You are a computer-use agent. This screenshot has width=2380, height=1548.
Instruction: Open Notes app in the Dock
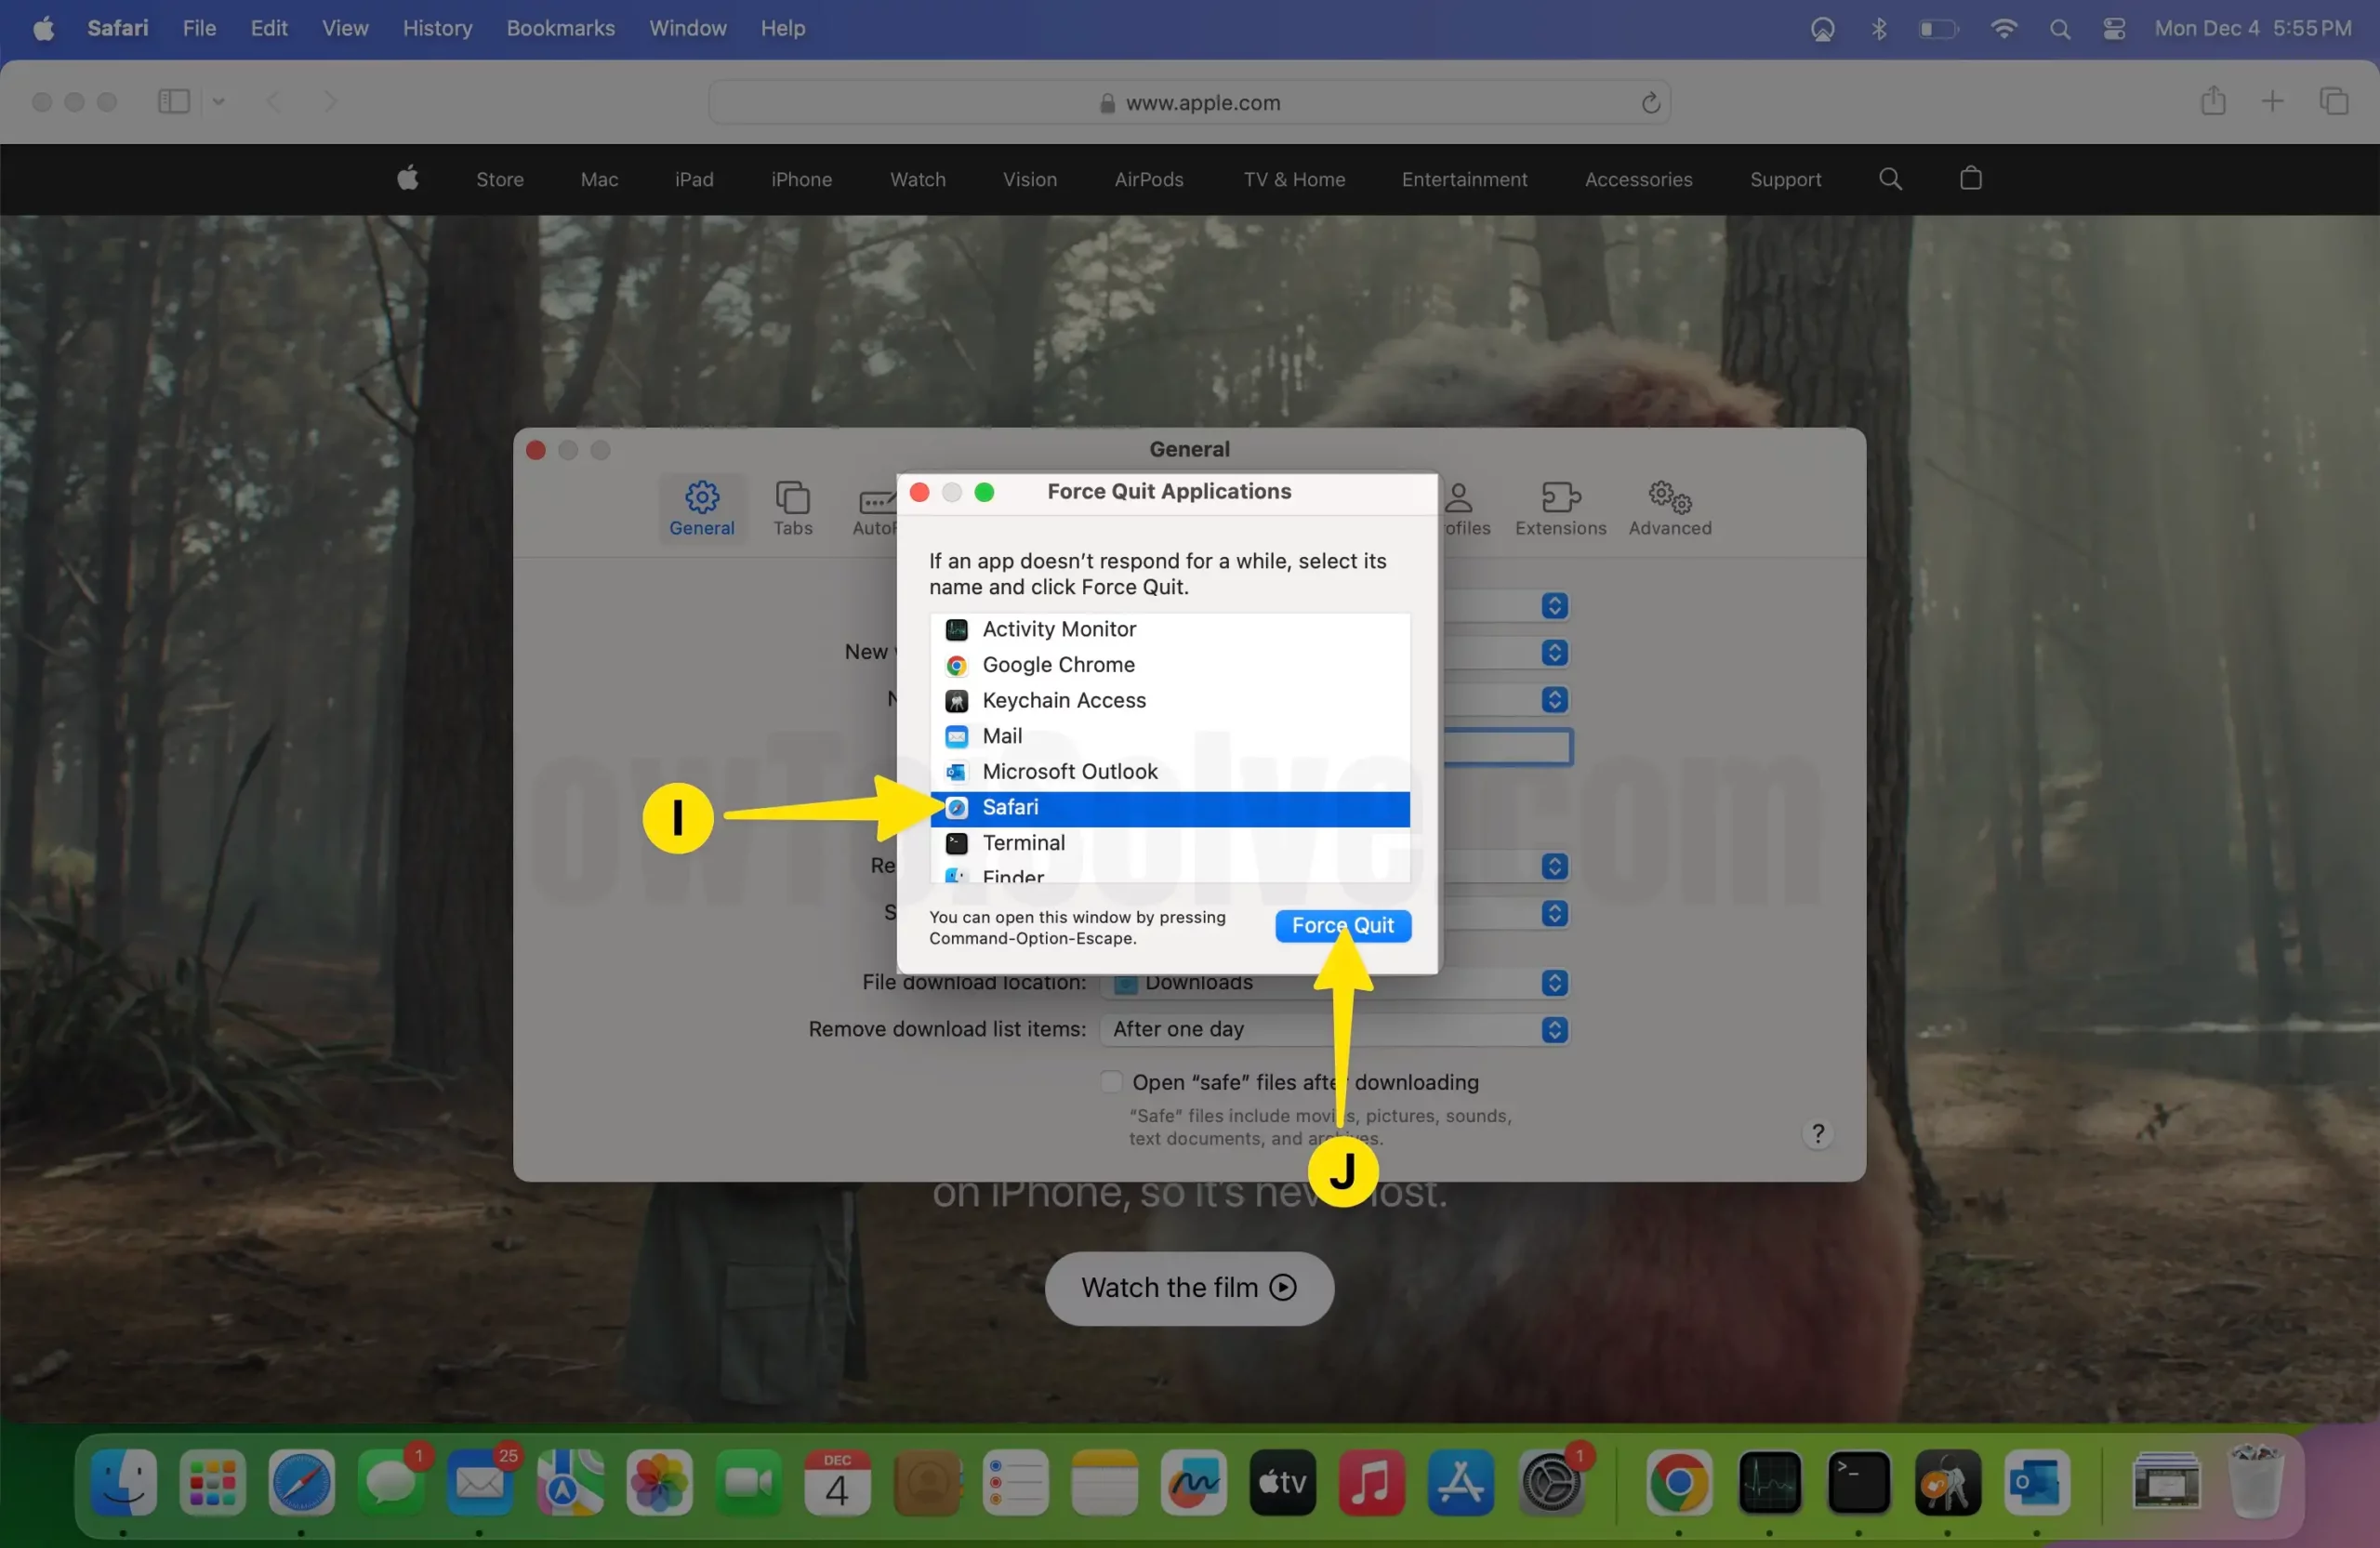pos(1104,1481)
